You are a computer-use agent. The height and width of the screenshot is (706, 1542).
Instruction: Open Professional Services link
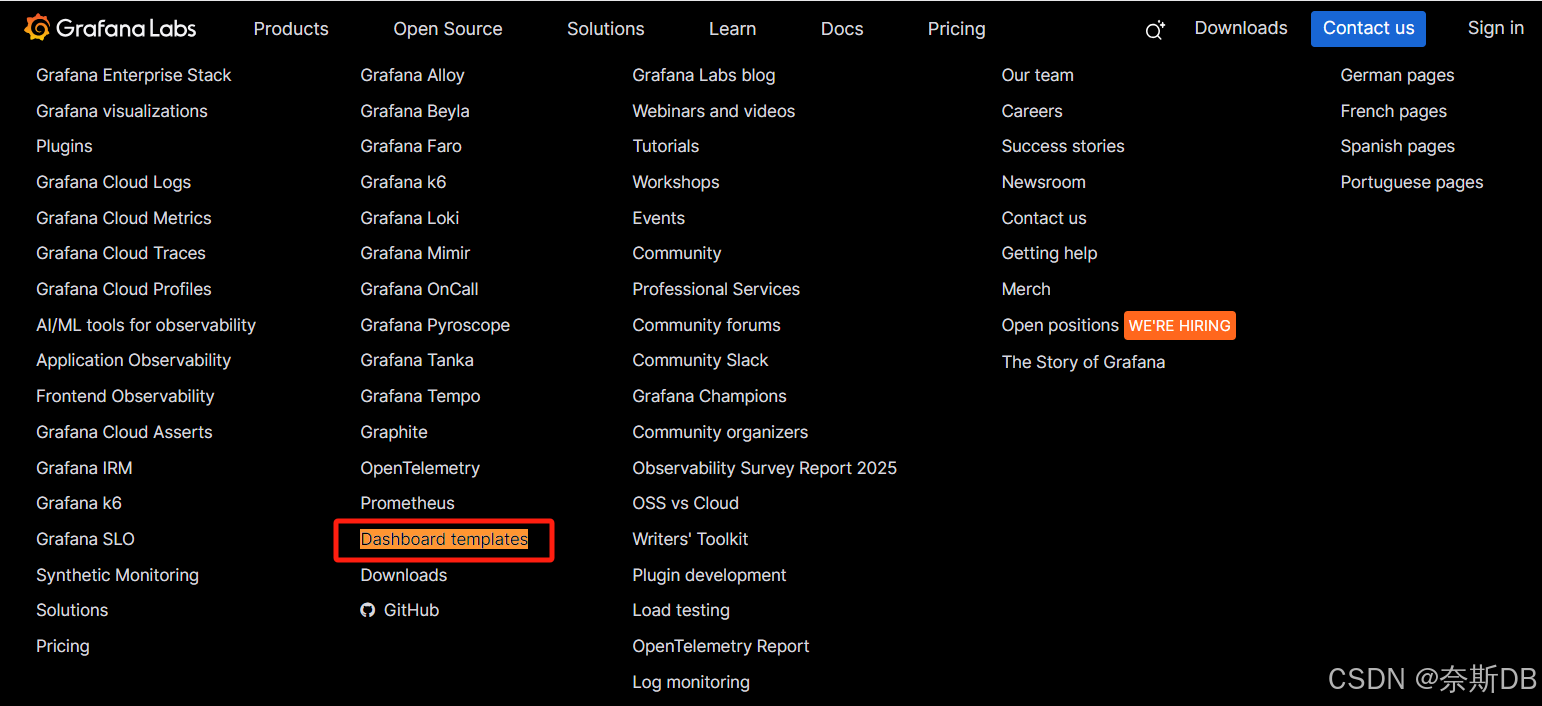pyautogui.click(x=716, y=289)
